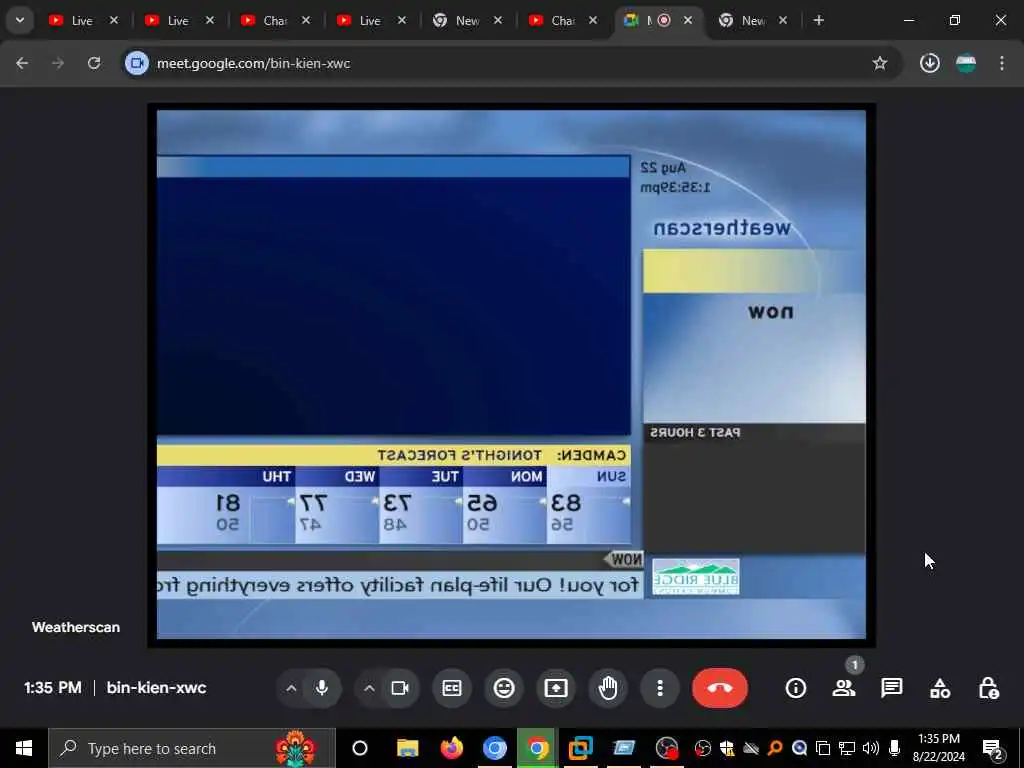This screenshot has width=1024, height=768.
Task: Open the host controls lock icon
Action: 988,688
